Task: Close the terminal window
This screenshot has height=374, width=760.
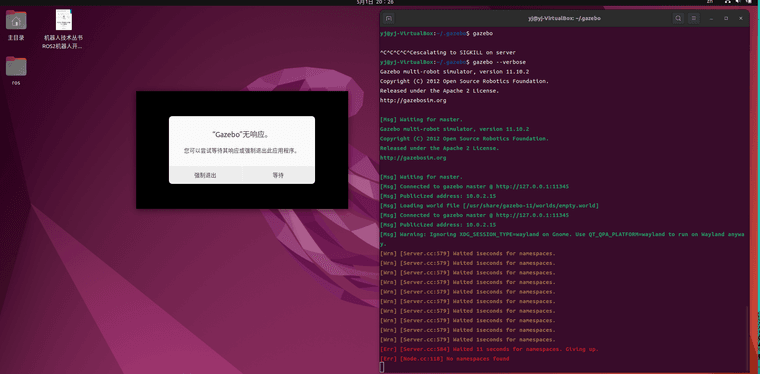Action: point(741,18)
